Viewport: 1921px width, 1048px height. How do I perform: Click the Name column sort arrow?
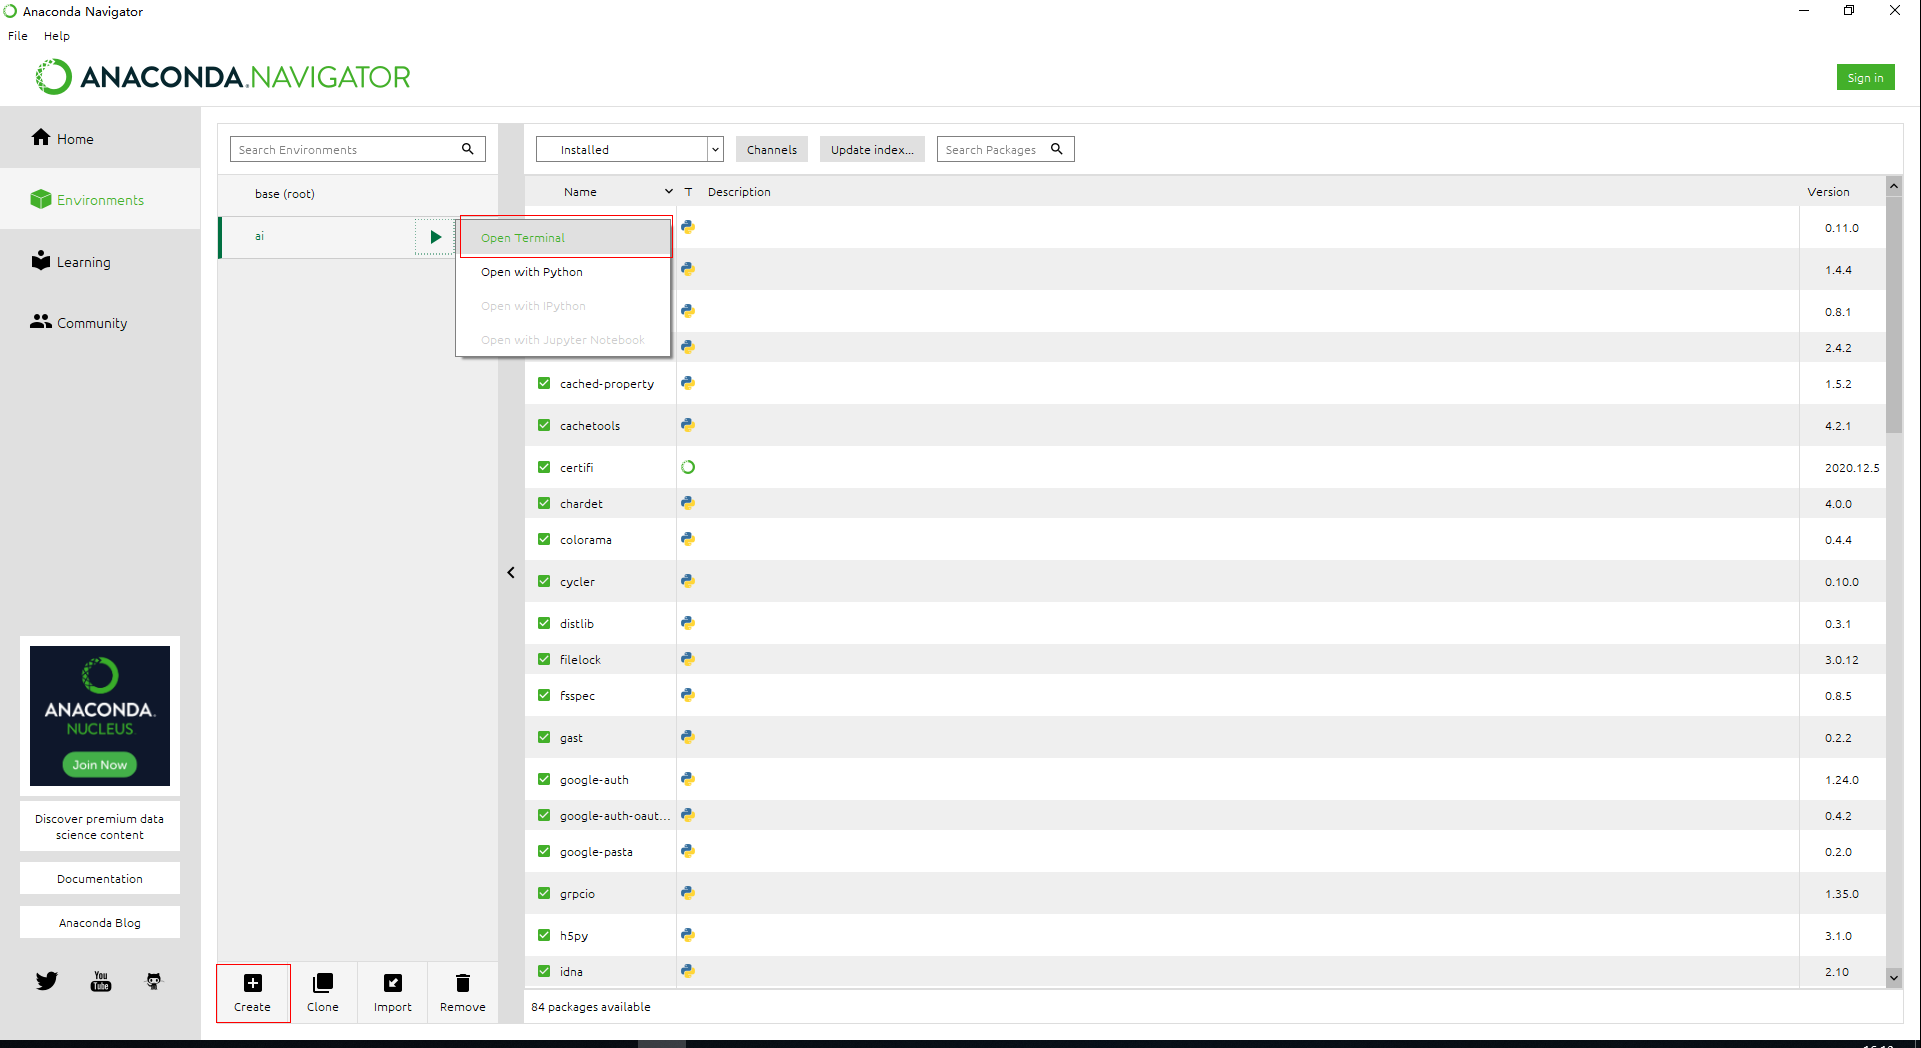(668, 191)
